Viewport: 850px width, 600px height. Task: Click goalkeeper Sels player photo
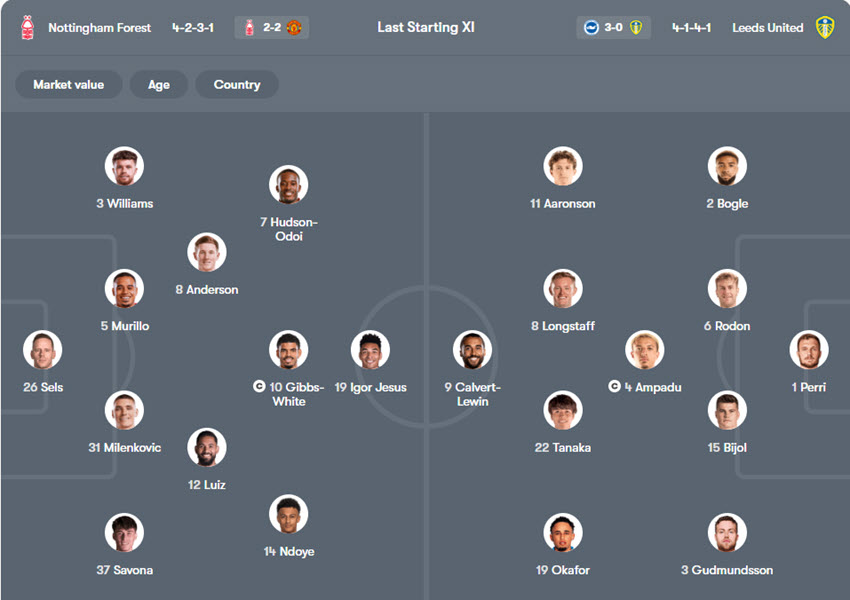click(x=43, y=350)
